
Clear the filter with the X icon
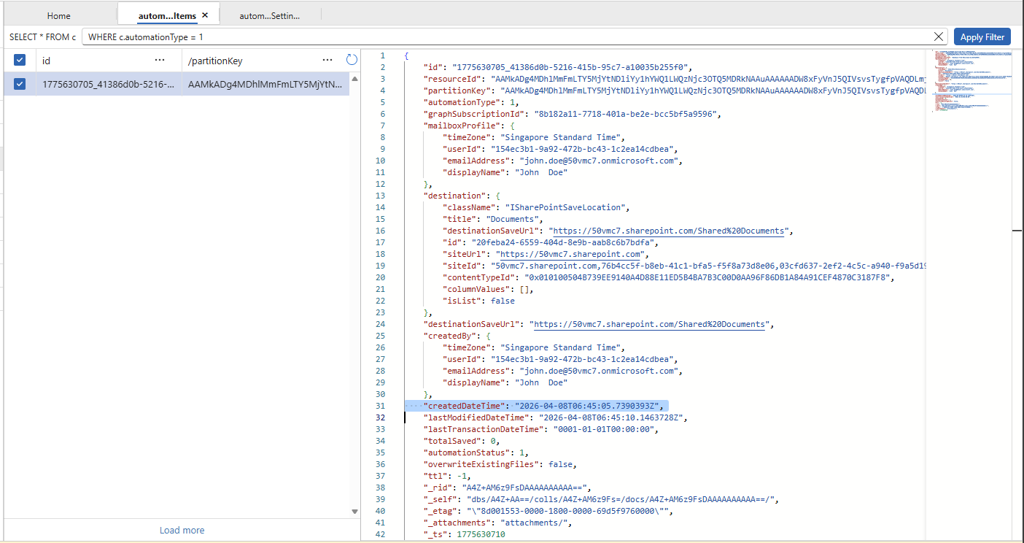point(938,37)
